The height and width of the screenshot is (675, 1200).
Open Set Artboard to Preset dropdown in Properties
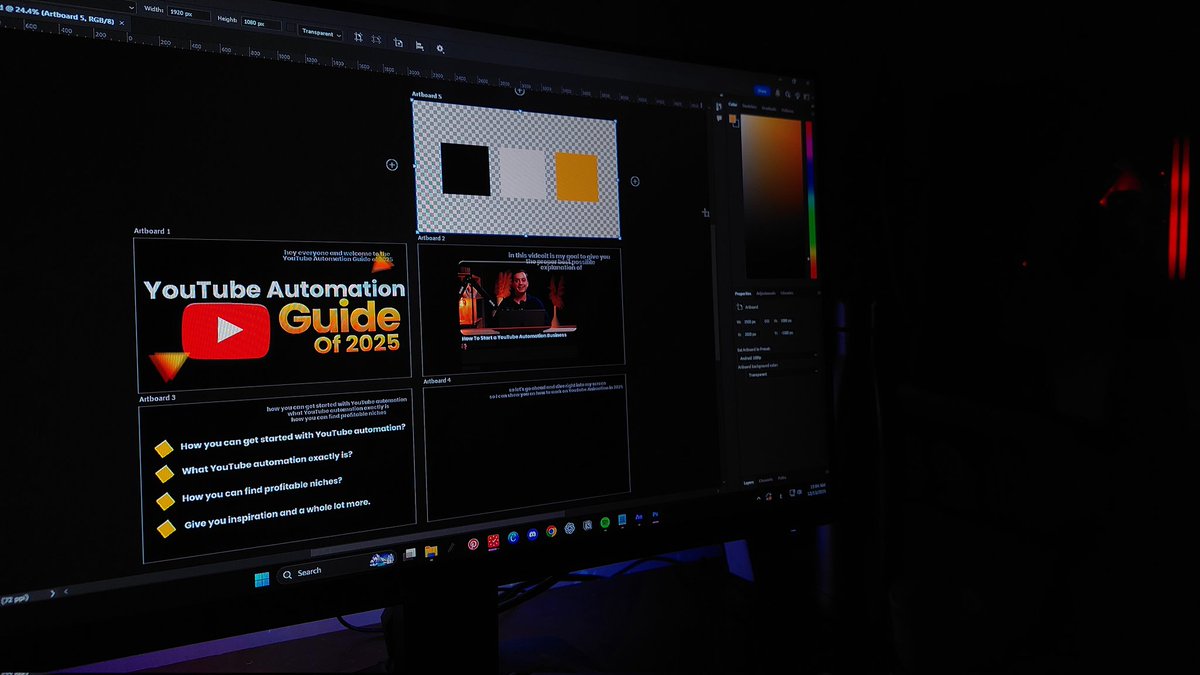coord(776,356)
